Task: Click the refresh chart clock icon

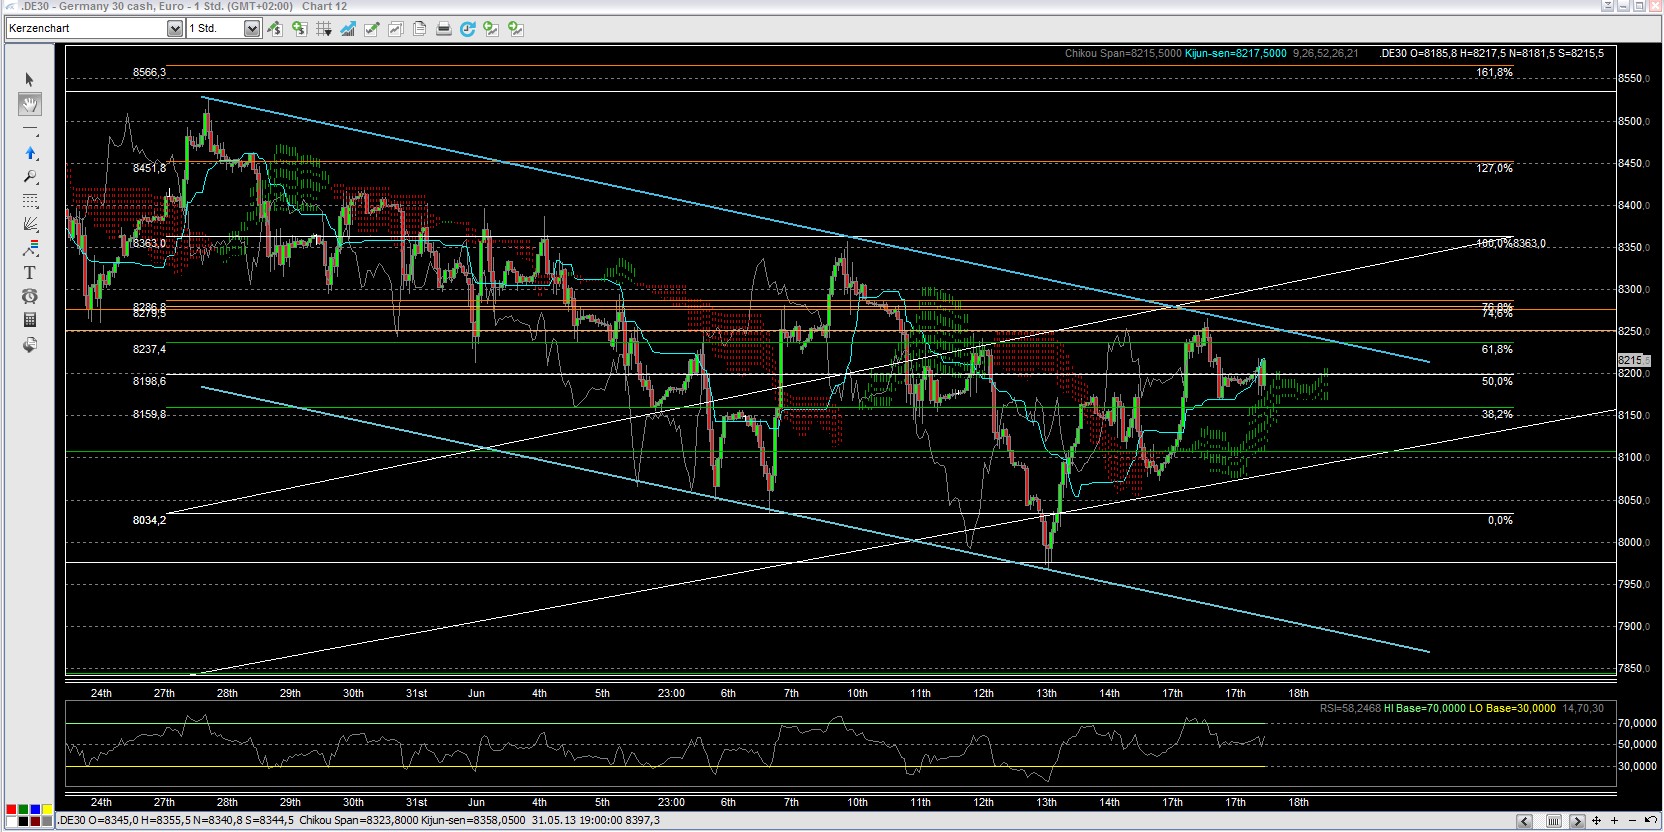Action: (467, 29)
